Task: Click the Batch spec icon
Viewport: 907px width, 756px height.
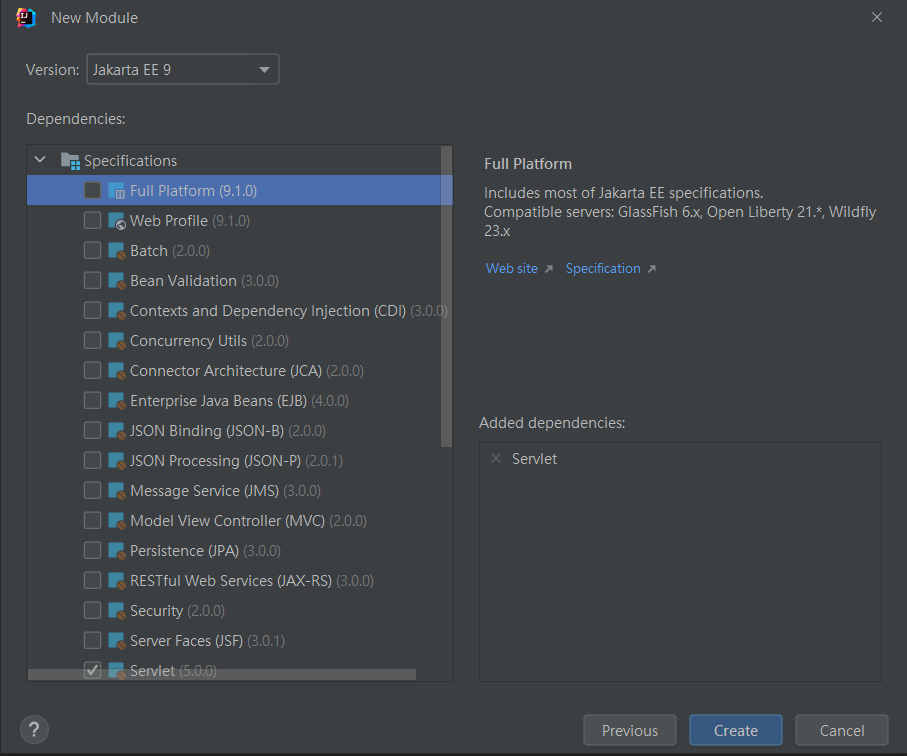Action: click(x=116, y=251)
